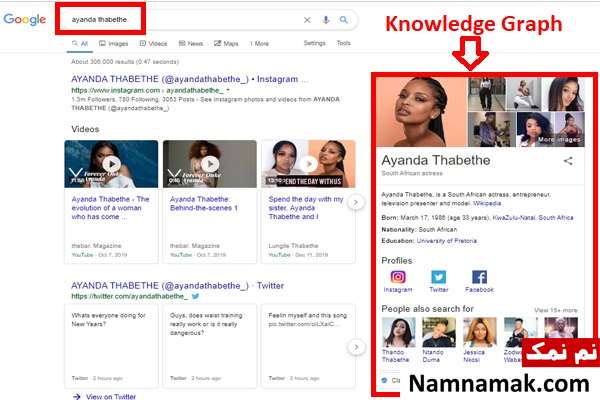The height and width of the screenshot is (400, 600).
Task: Show next videos with carousel arrow
Action: tap(356, 202)
